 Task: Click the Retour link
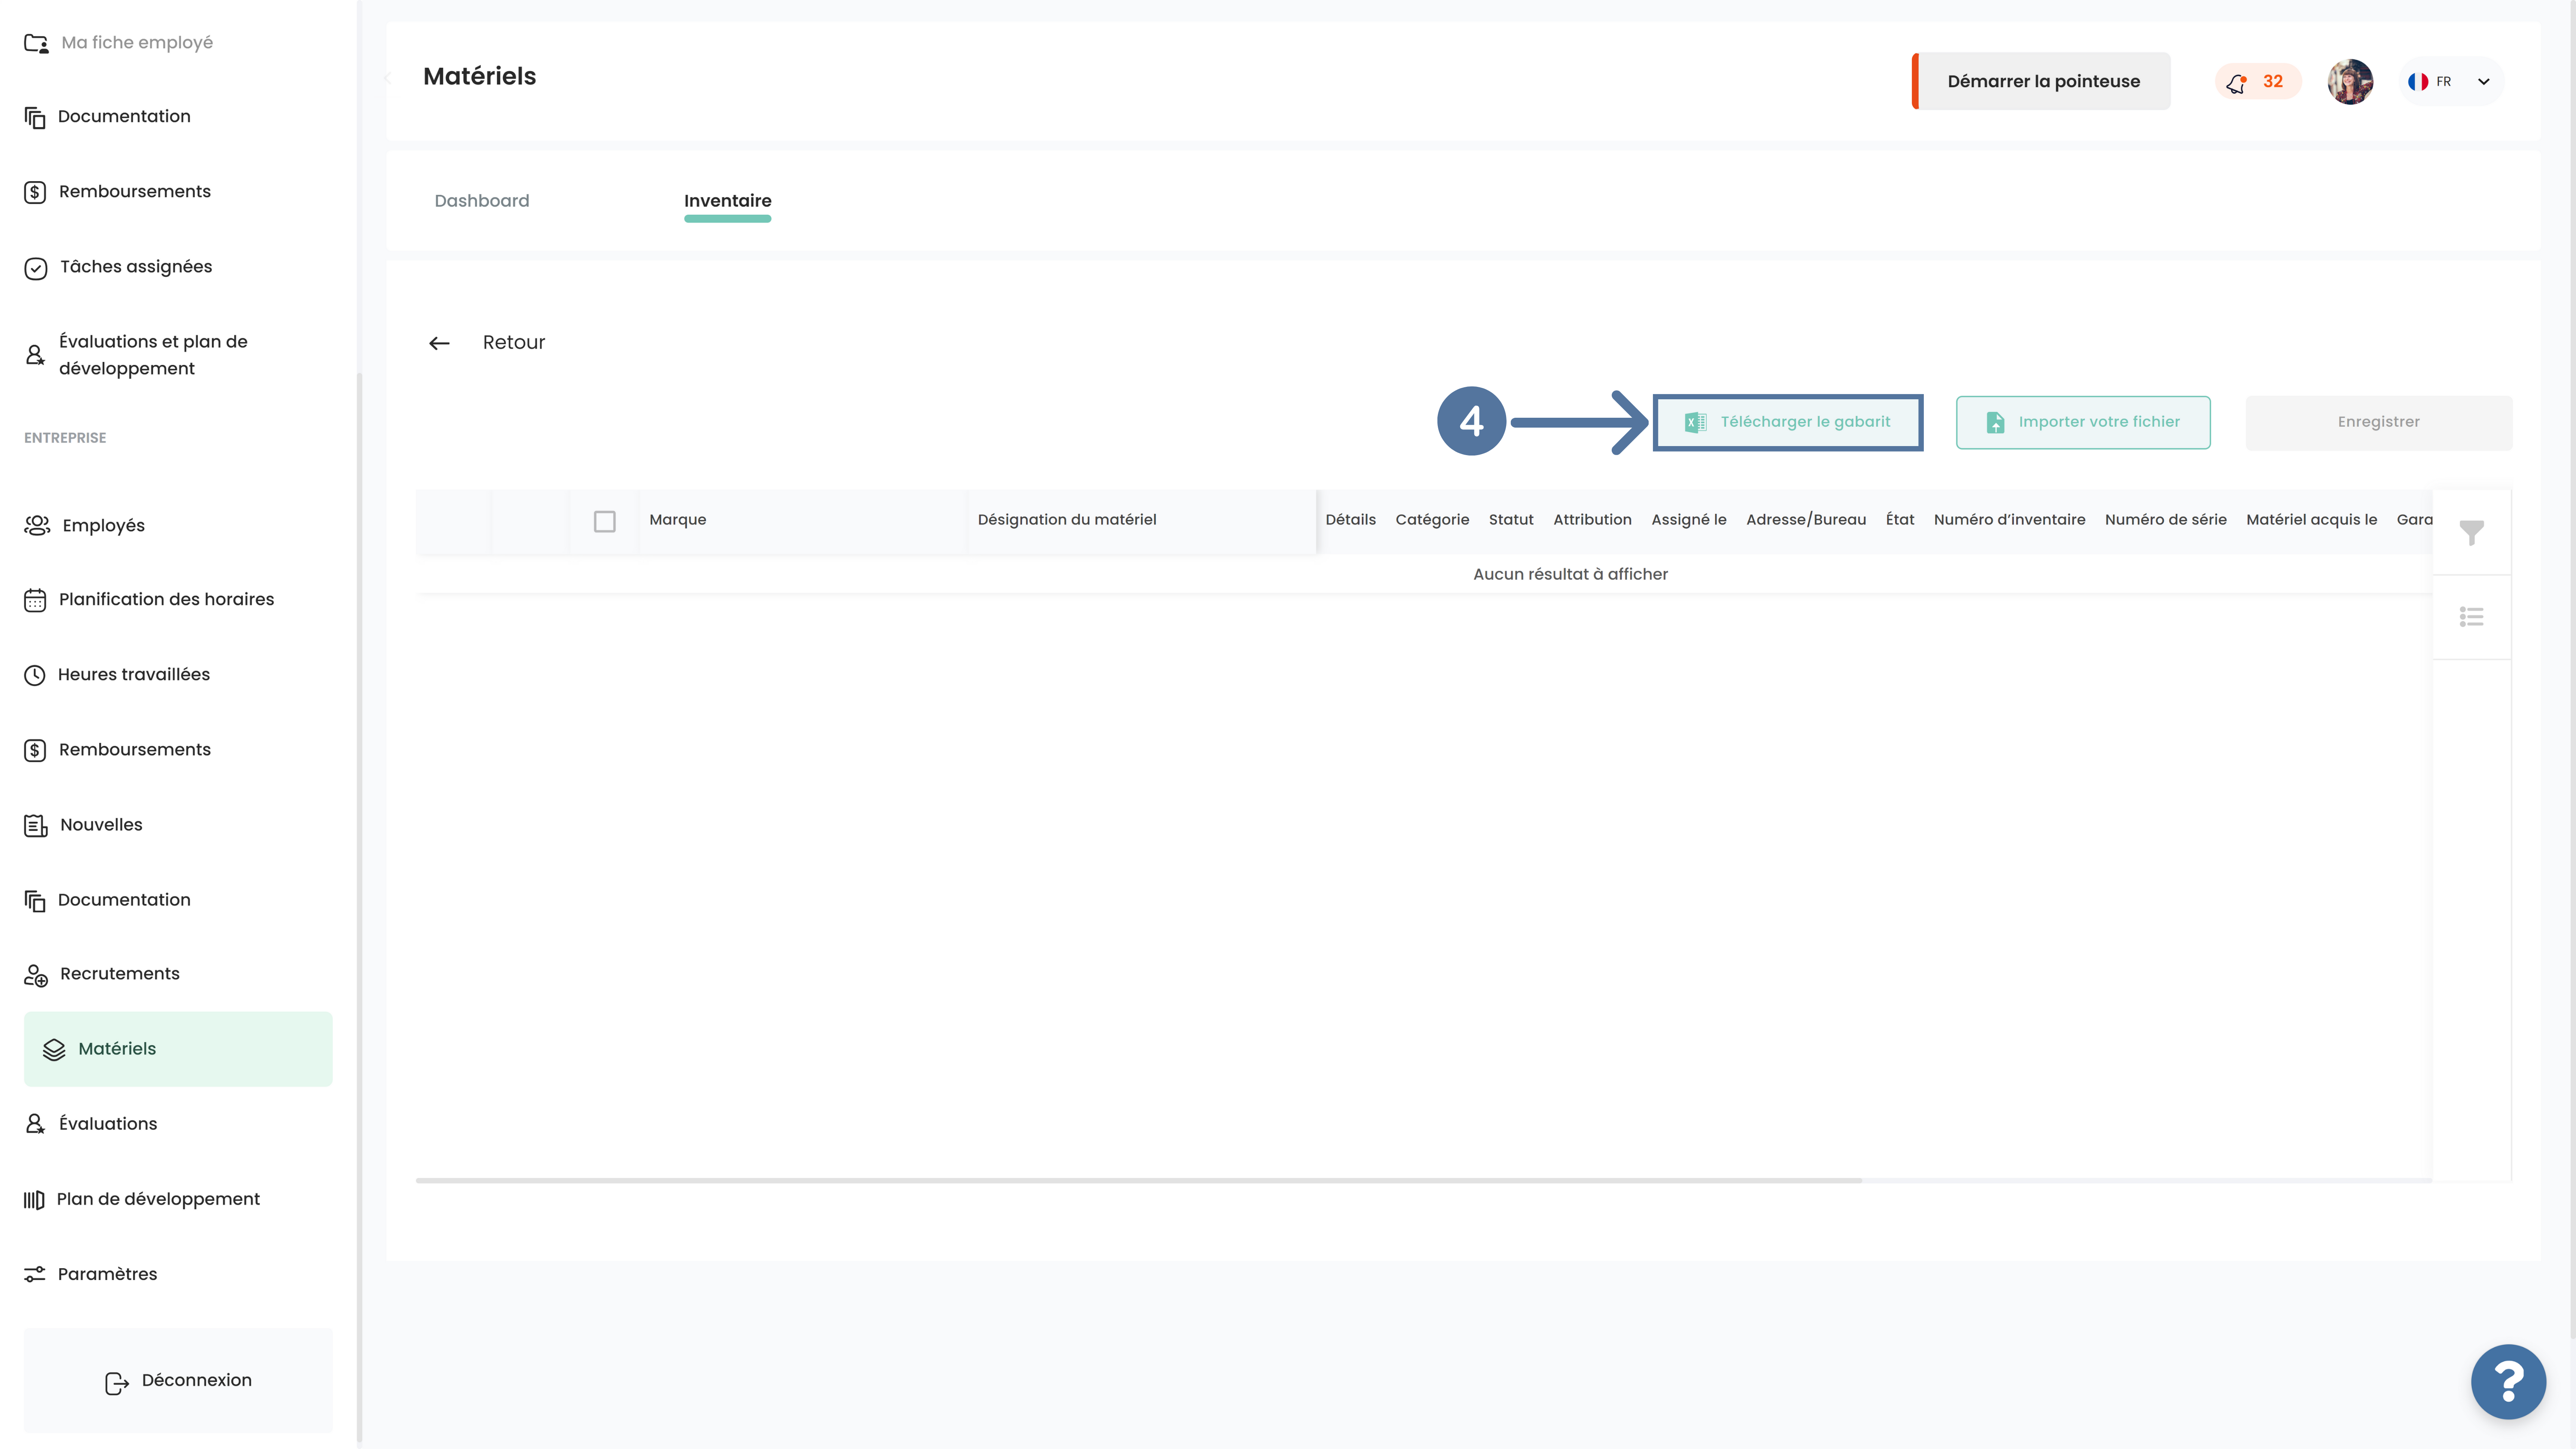pyautogui.click(x=514, y=343)
